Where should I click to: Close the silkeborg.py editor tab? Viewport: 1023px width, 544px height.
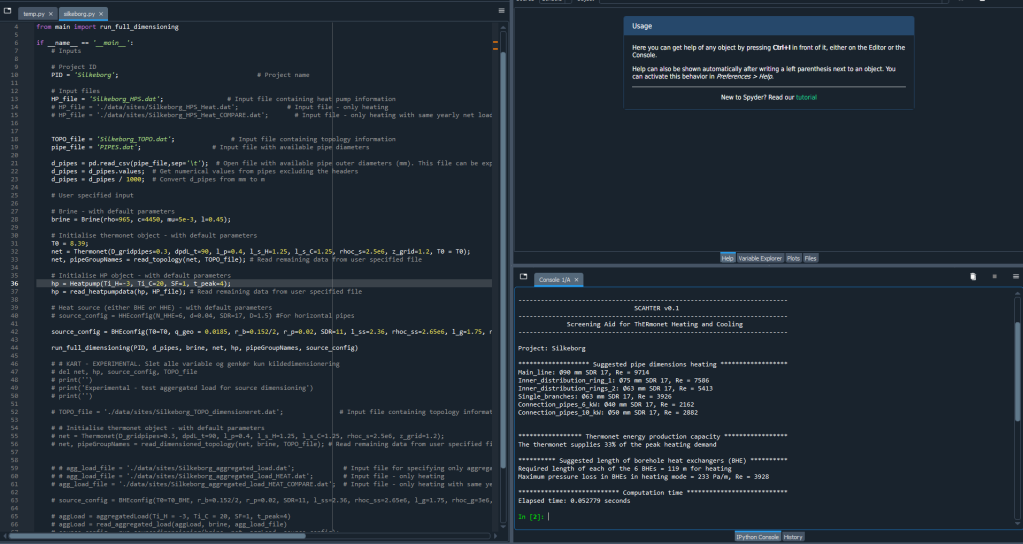pos(101,14)
